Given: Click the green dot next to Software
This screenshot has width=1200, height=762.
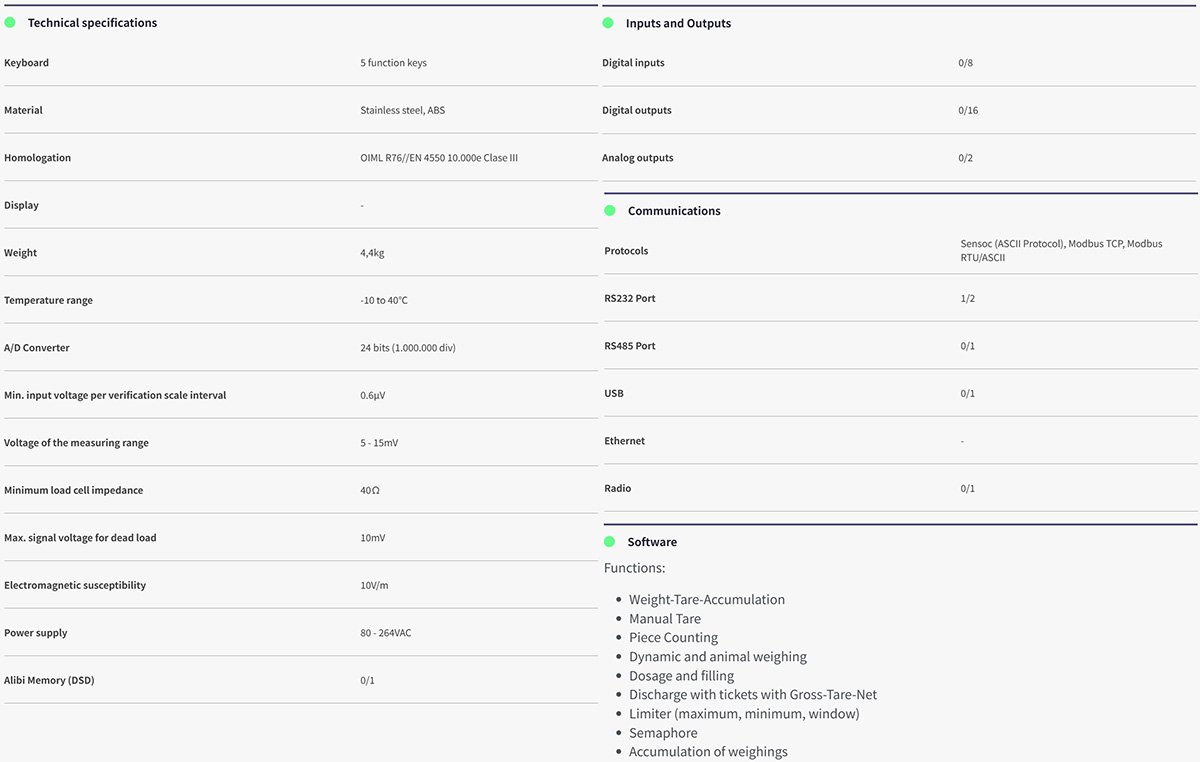Looking at the screenshot, I should 610,541.
